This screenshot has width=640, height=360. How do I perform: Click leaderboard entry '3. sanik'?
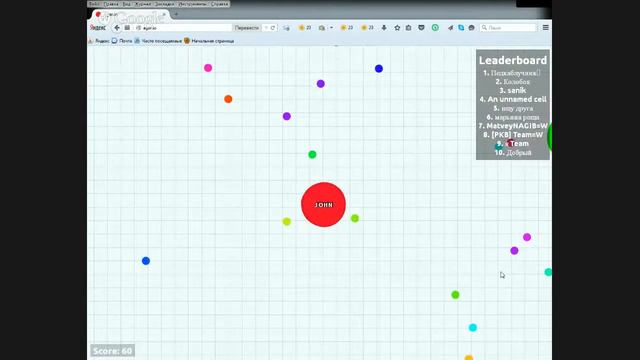click(513, 91)
